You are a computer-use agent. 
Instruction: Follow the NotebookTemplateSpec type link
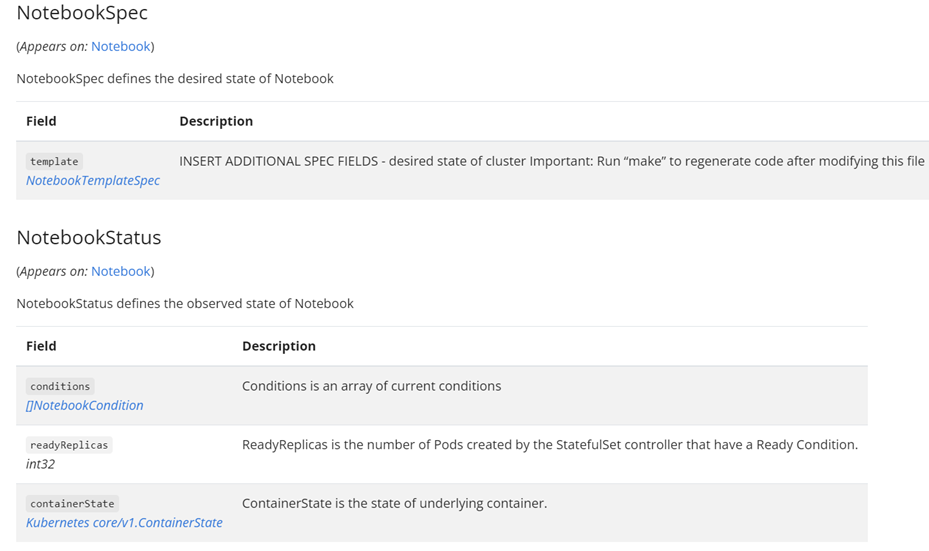(x=93, y=180)
